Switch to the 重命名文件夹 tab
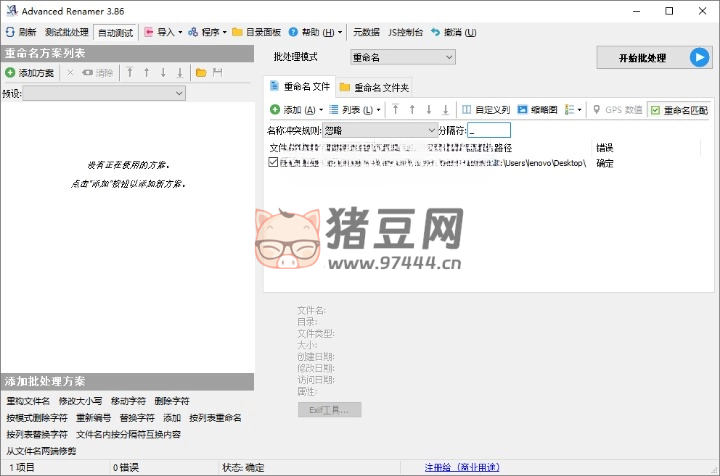Image resolution: width=720 pixels, height=476 pixels. pos(374,87)
